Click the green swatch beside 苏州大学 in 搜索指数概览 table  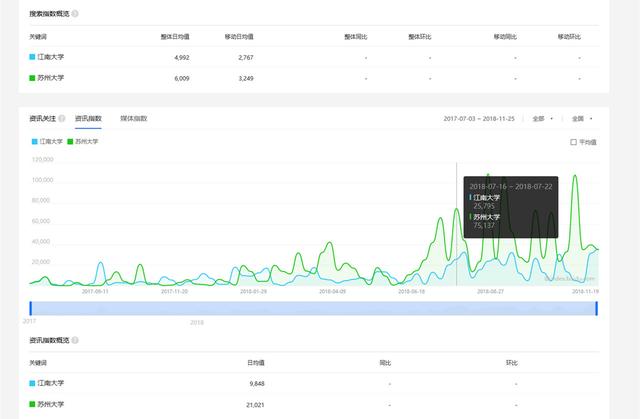pos(32,78)
